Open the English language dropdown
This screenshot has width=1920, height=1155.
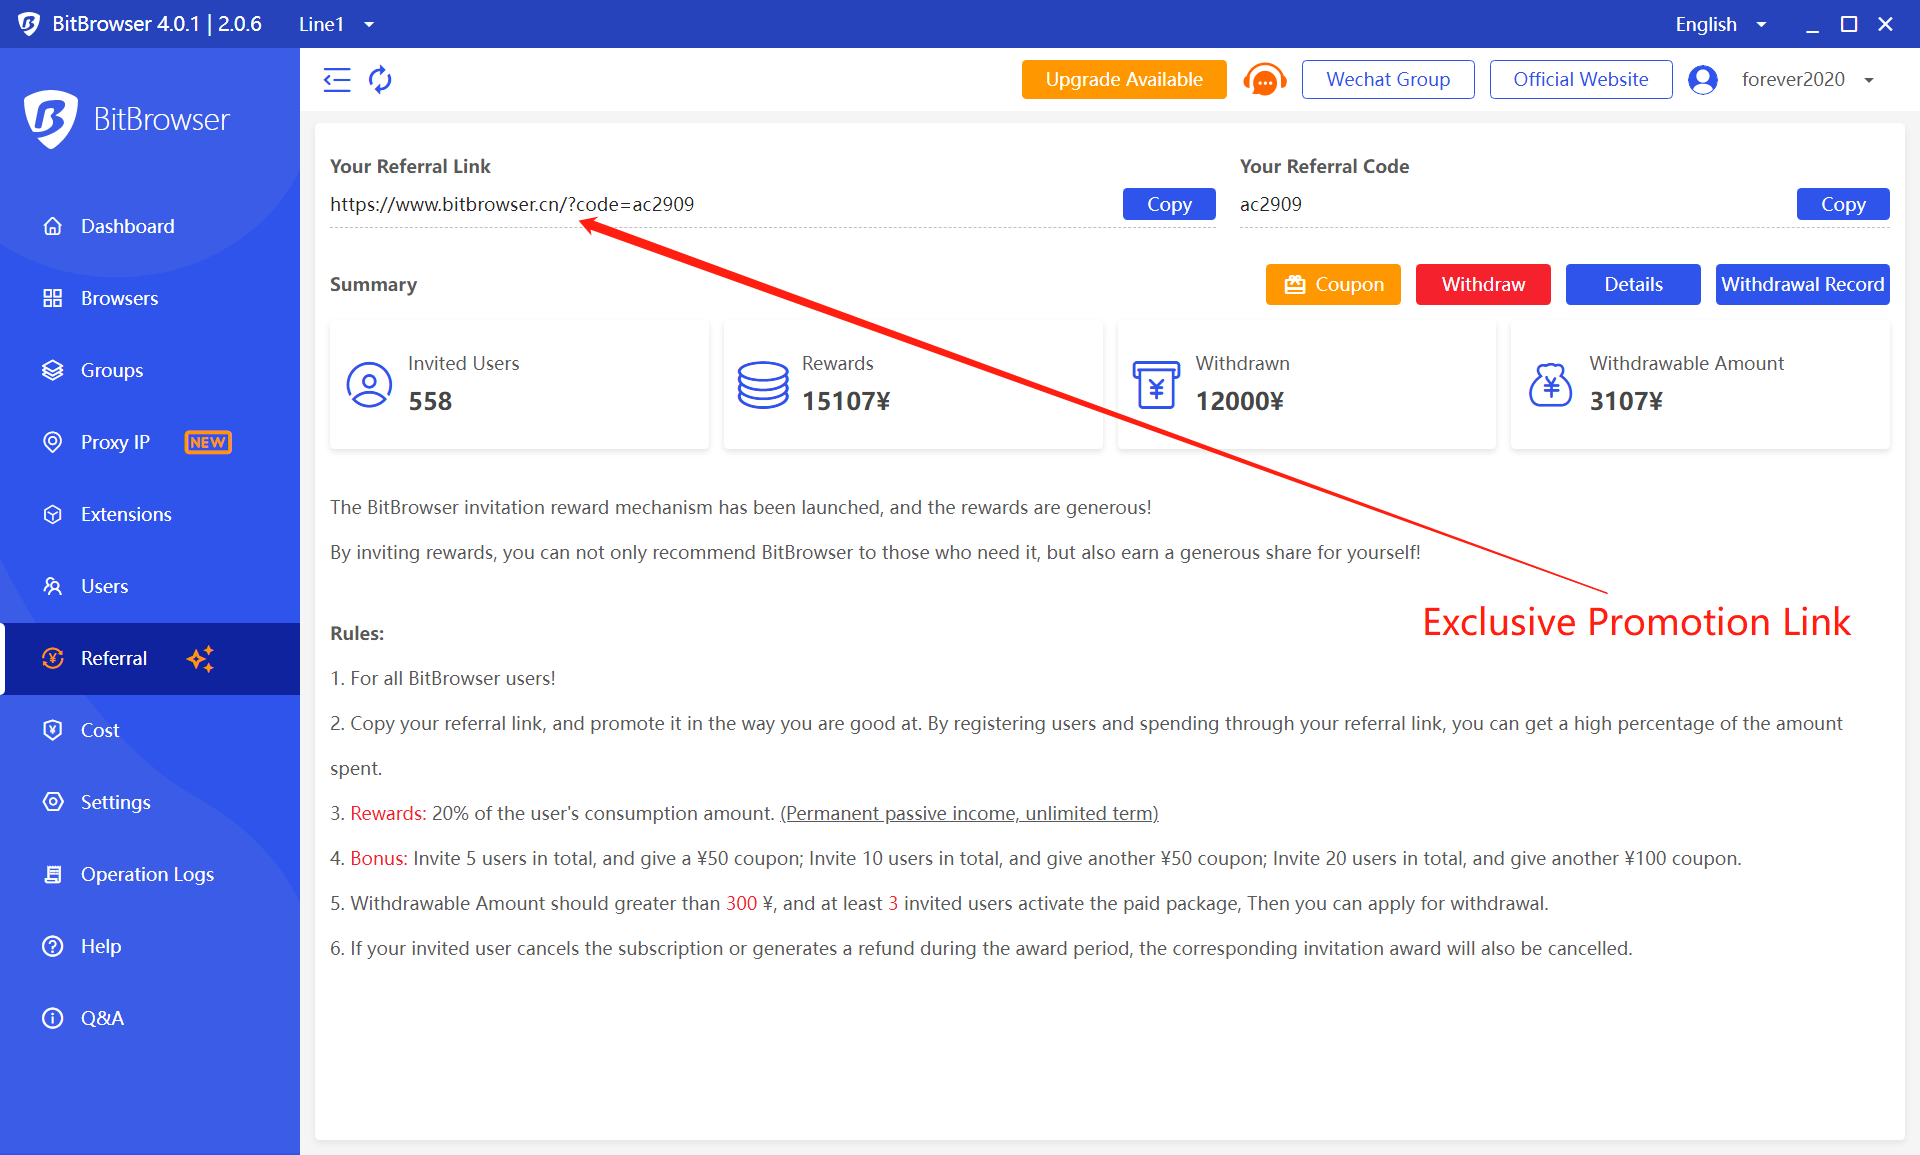[1721, 24]
